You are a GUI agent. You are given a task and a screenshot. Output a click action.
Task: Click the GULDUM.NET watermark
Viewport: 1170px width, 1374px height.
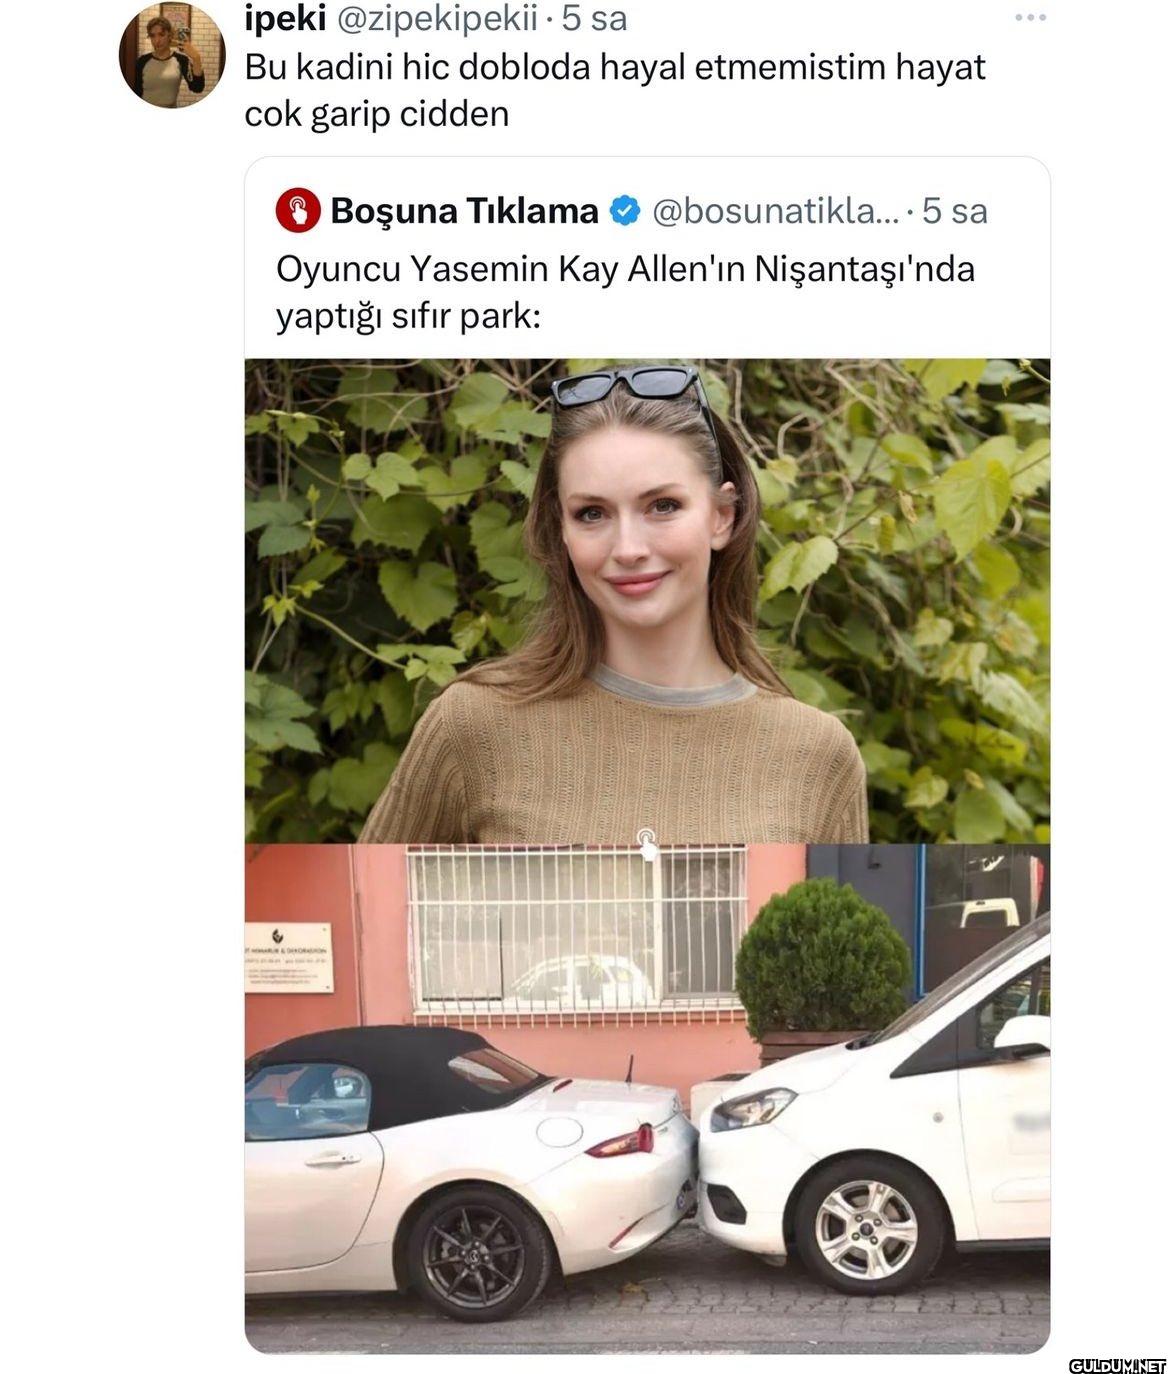click(1117, 1364)
